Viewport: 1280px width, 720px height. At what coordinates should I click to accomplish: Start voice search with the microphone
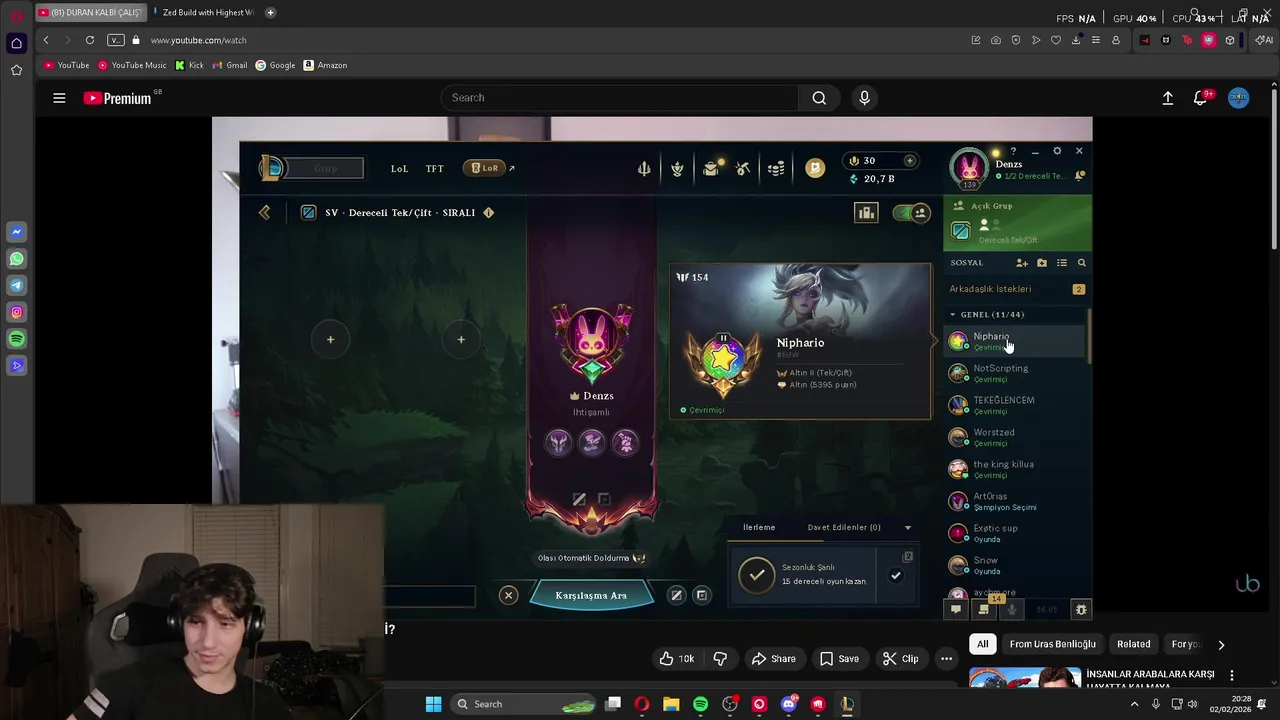[x=865, y=98]
